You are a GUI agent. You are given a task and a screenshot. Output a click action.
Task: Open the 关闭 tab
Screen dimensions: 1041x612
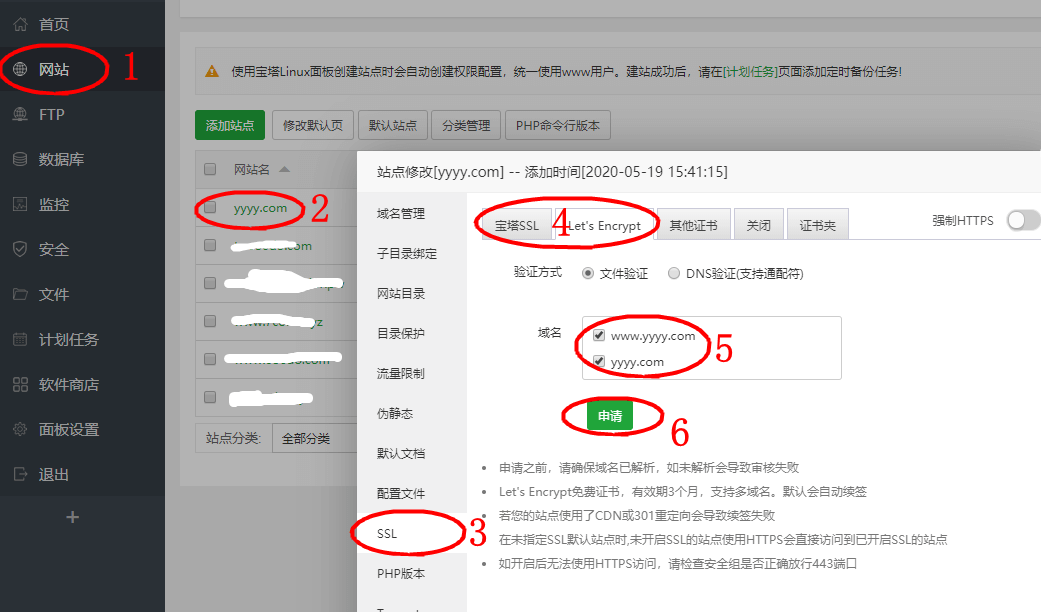point(758,225)
